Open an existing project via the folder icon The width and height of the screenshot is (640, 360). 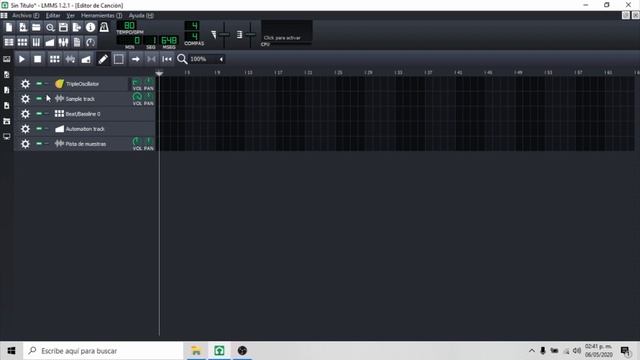[x=36, y=27]
